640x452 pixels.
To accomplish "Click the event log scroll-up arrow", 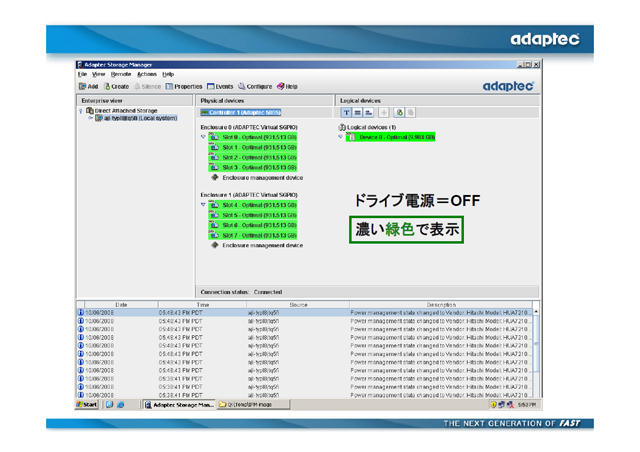I will click(x=536, y=312).
